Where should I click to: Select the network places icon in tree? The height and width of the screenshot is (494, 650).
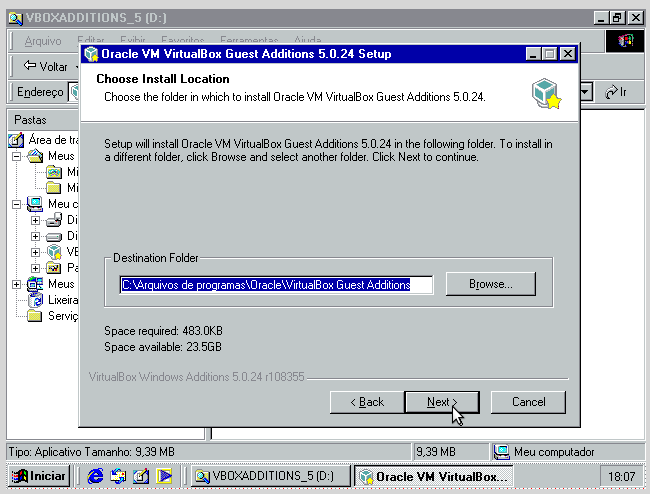(35, 284)
